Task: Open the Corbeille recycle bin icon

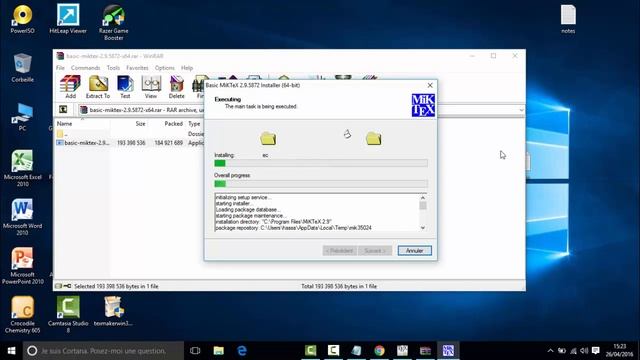Action: pos(22,68)
